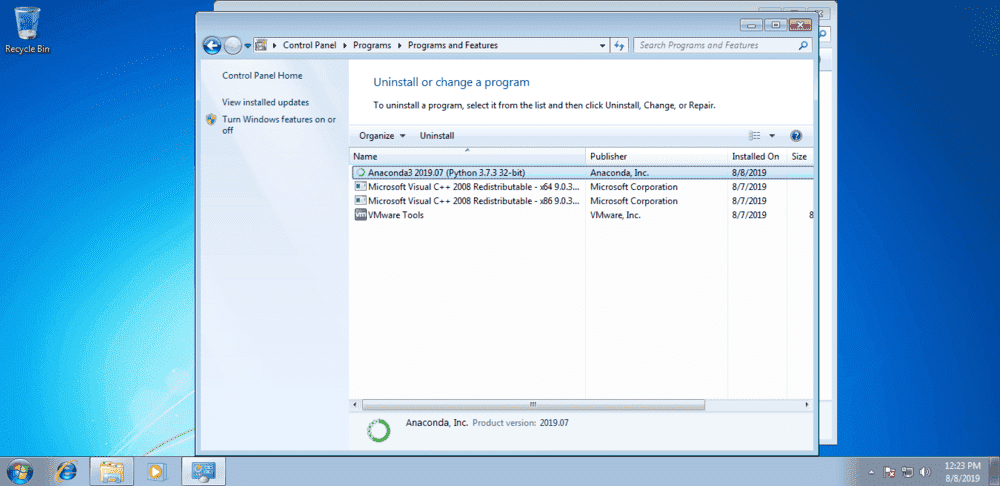Image resolution: width=1000 pixels, height=486 pixels.
Task: Click the Back navigation arrow button
Action: pos(211,45)
